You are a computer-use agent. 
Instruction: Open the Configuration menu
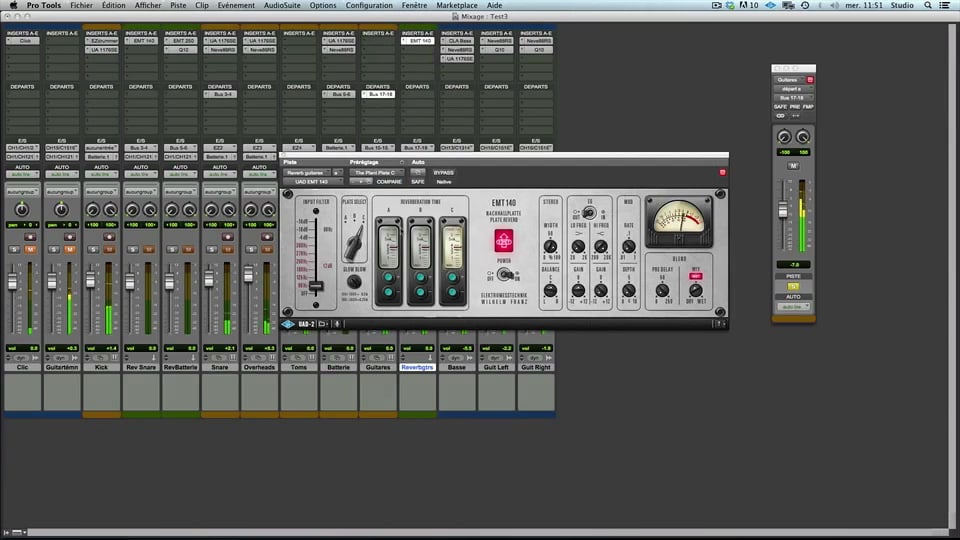coord(369,5)
